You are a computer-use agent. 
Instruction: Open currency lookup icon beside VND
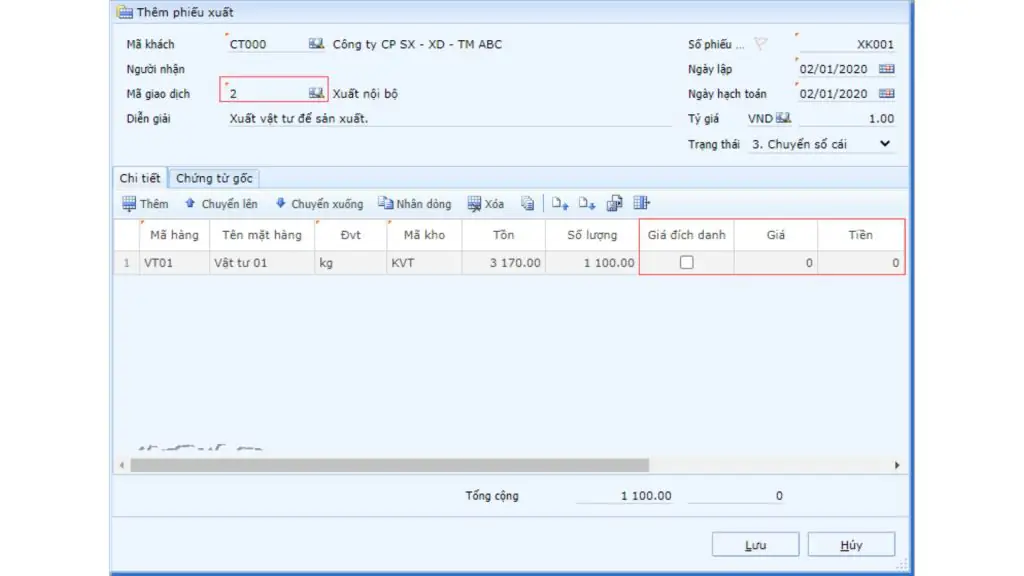tap(784, 118)
